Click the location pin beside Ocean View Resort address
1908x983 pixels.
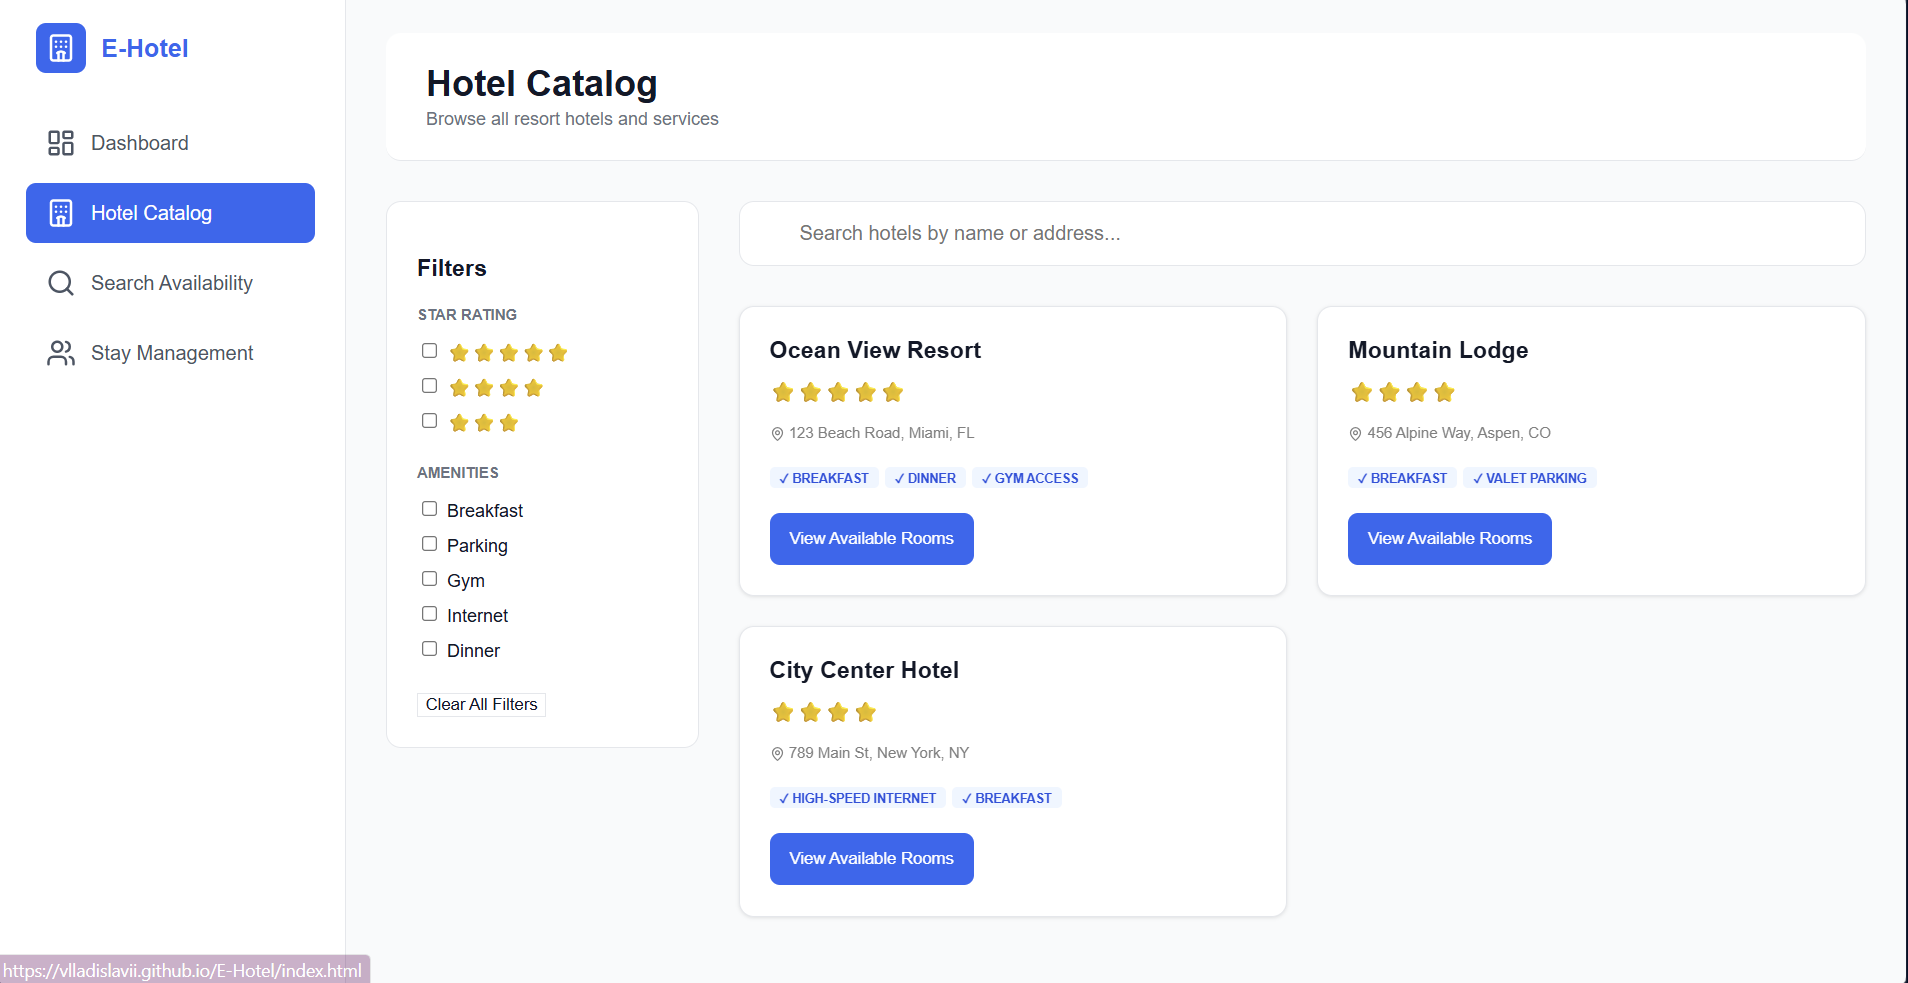[x=777, y=433]
